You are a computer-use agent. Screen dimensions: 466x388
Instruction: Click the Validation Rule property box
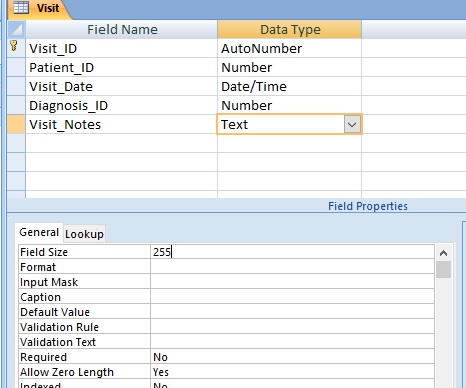(x=292, y=327)
